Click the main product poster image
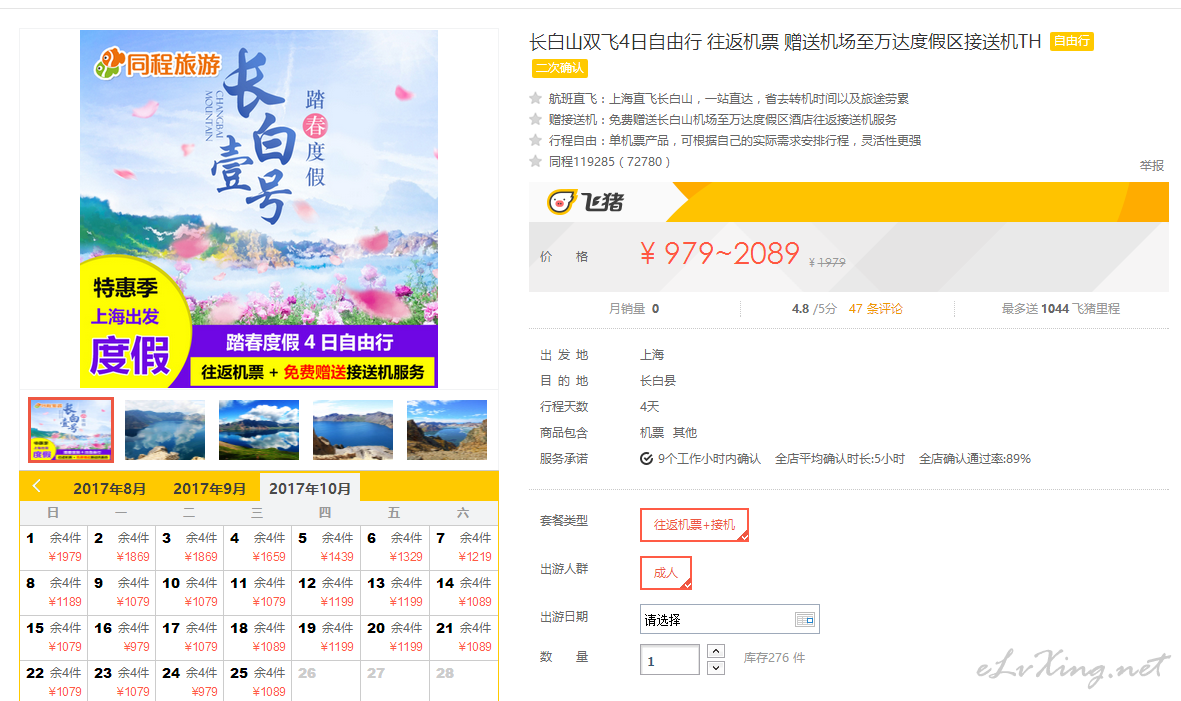This screenshot has width=1181, height=701. [x=259, y=209]
